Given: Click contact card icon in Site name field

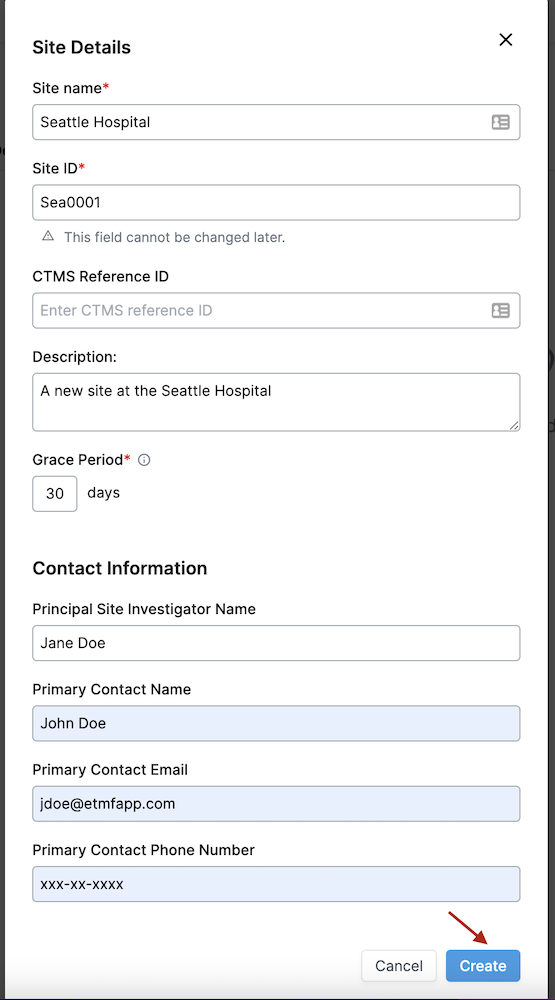Looking at the screenshot, I should coord(501,122).
